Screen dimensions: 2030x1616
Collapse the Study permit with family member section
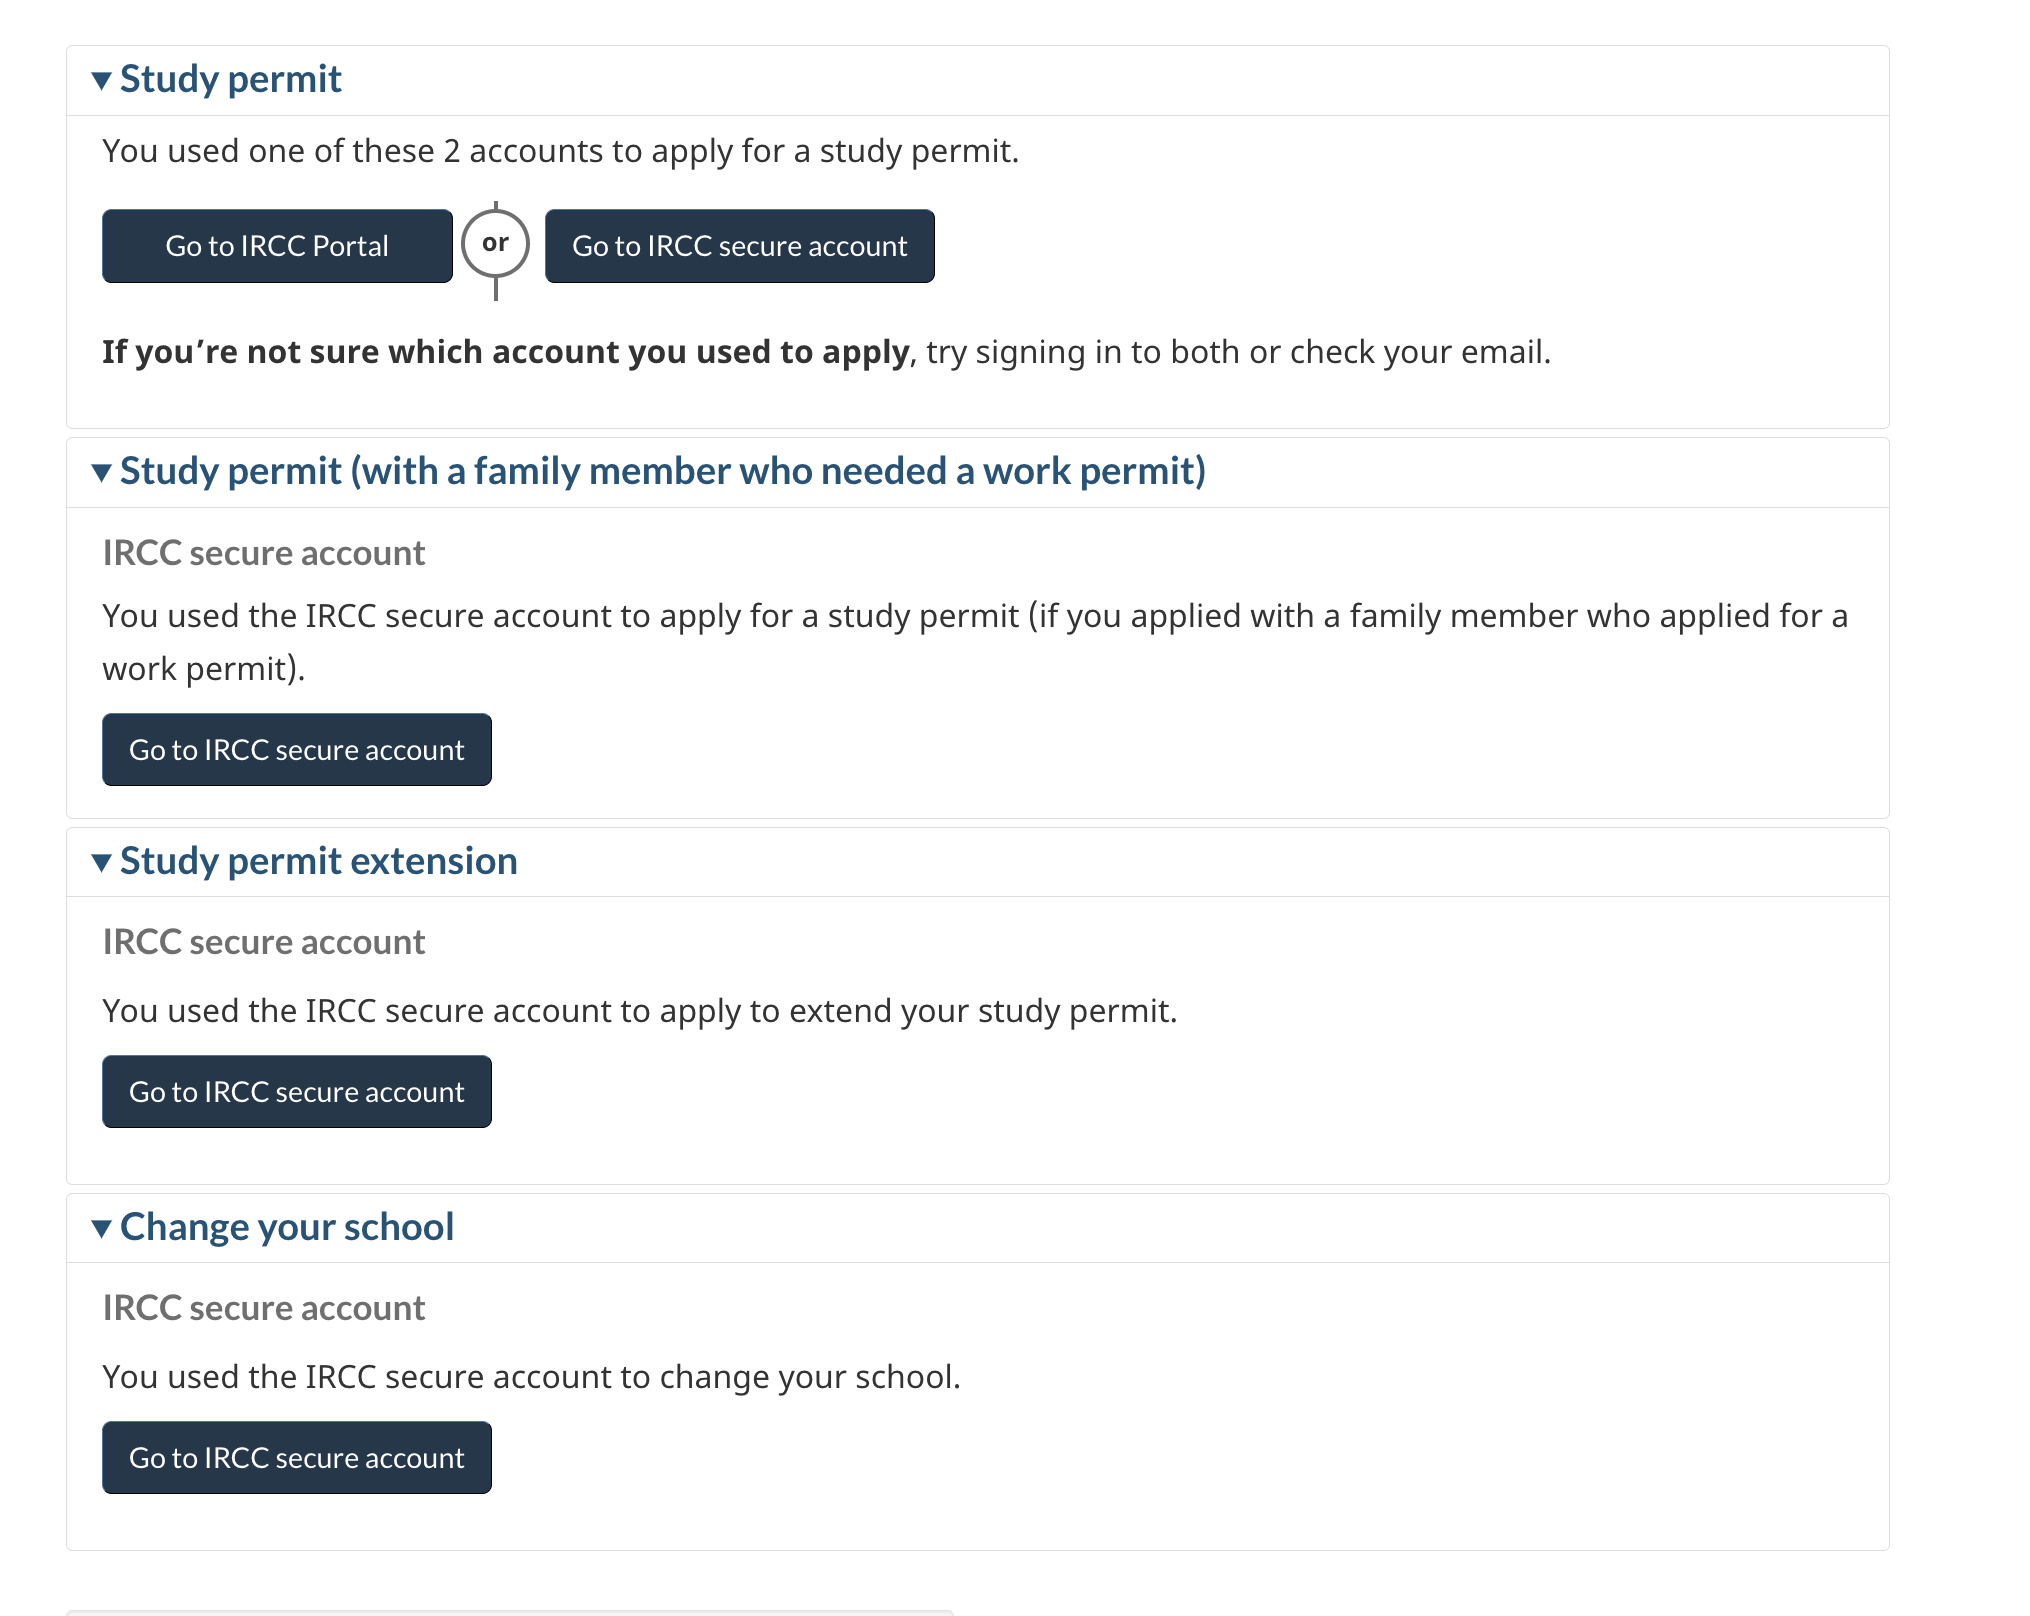(662, 472)
